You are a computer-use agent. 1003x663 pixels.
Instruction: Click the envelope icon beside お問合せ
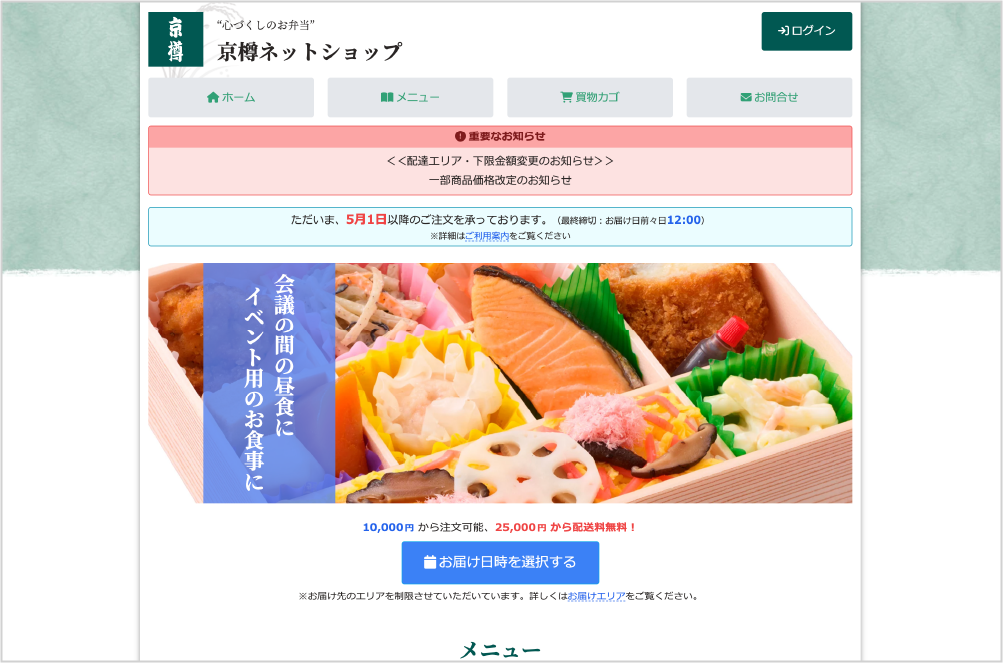(746, 97)
